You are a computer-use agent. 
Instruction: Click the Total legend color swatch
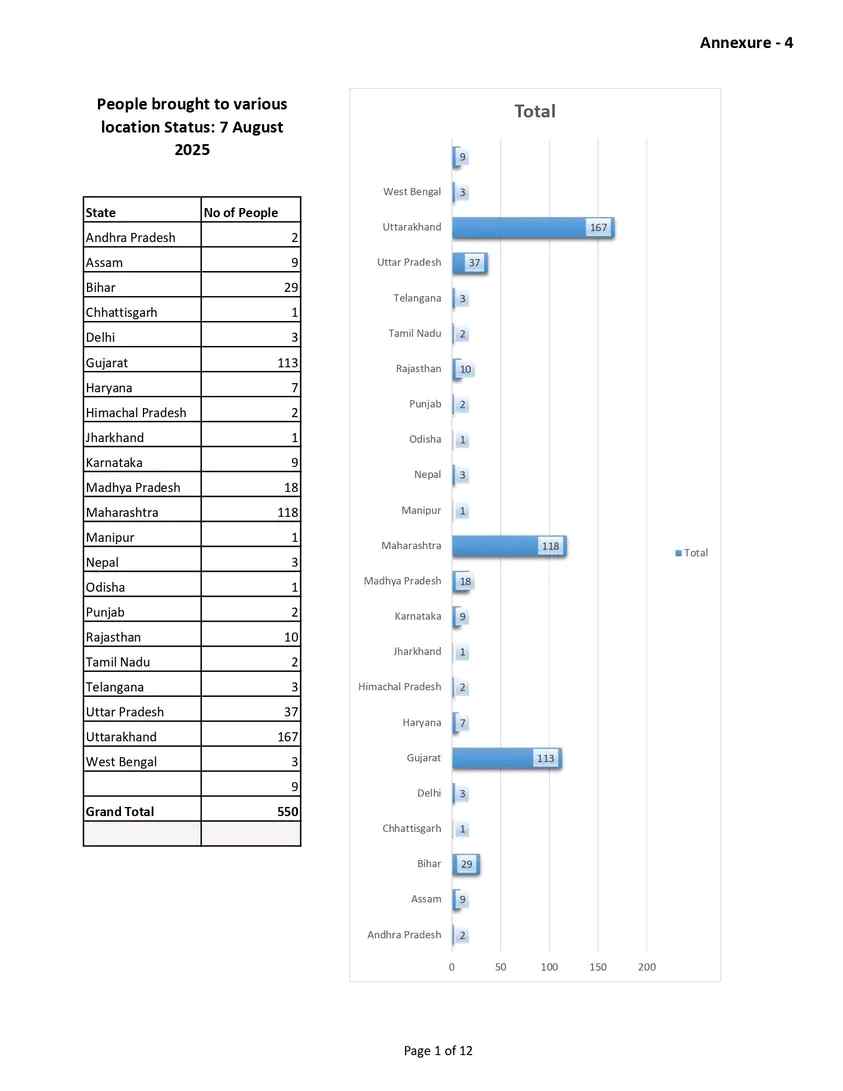tap(679, 553)
